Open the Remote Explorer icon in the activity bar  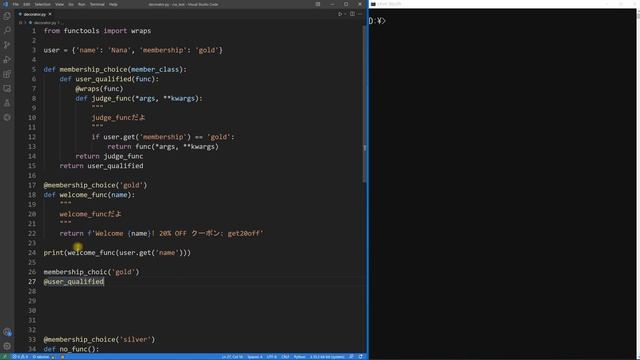point(7,89)
